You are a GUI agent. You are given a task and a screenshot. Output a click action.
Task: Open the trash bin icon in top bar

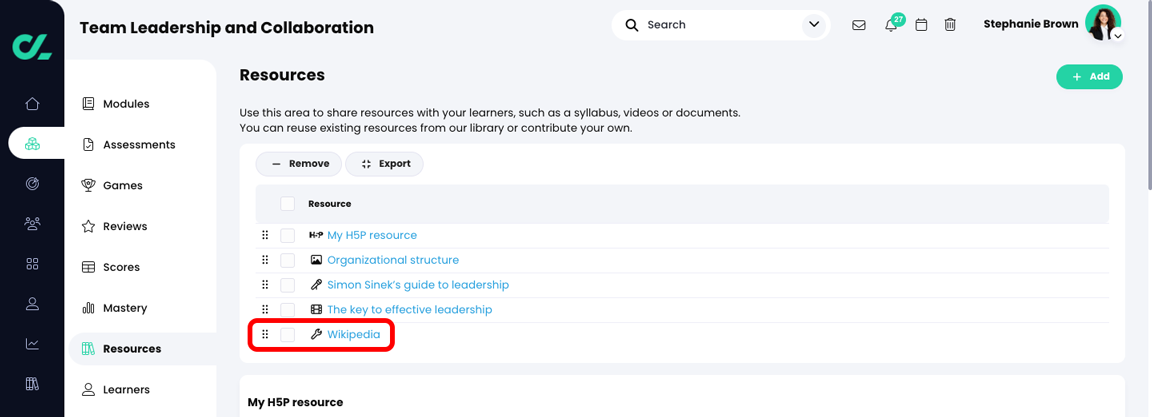[950, 25]
